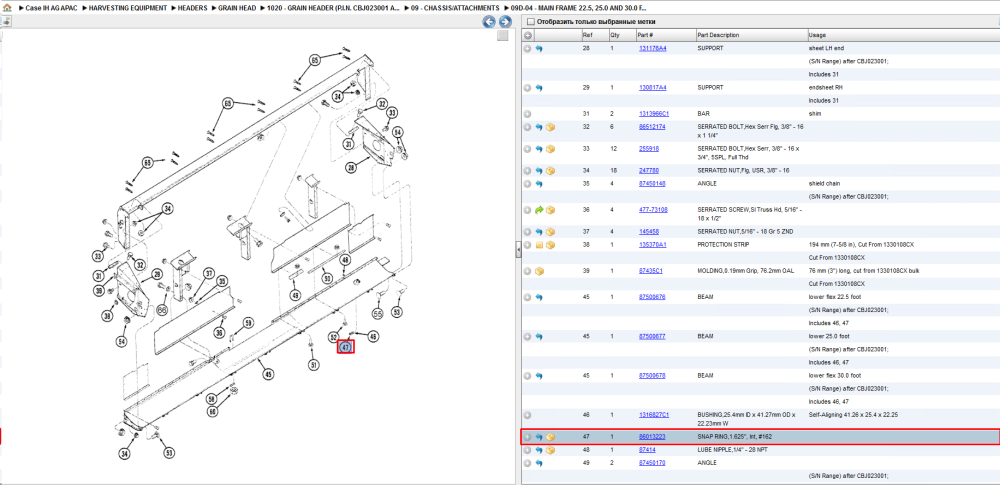This screenshot has width=1000, height=485.
Task: Click the plus icon in the table header
Action: click(527, 36)
